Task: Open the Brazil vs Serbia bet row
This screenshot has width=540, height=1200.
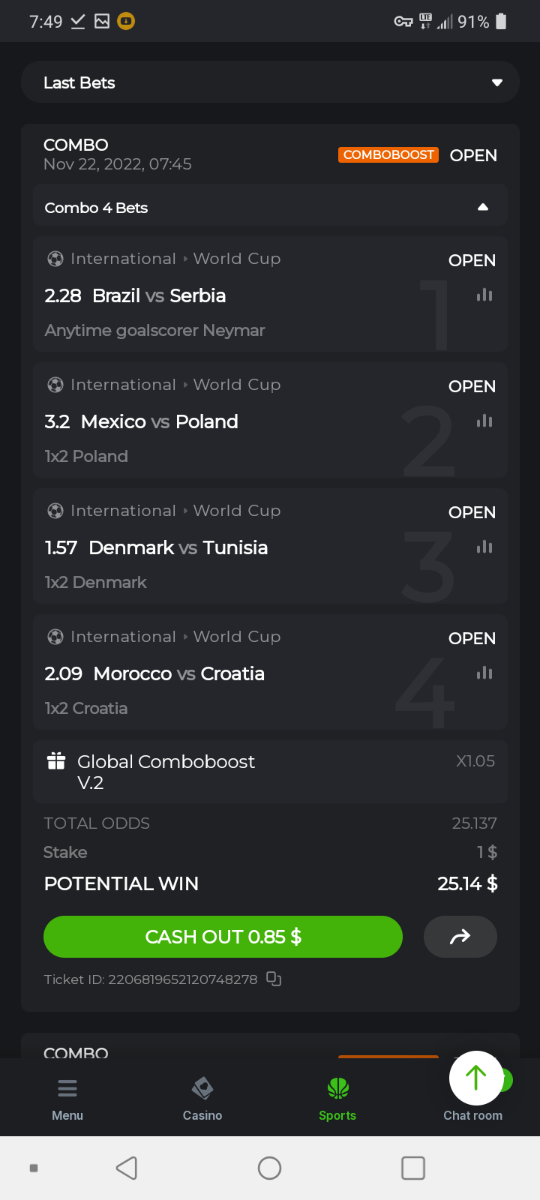Action: pos(270,295)
